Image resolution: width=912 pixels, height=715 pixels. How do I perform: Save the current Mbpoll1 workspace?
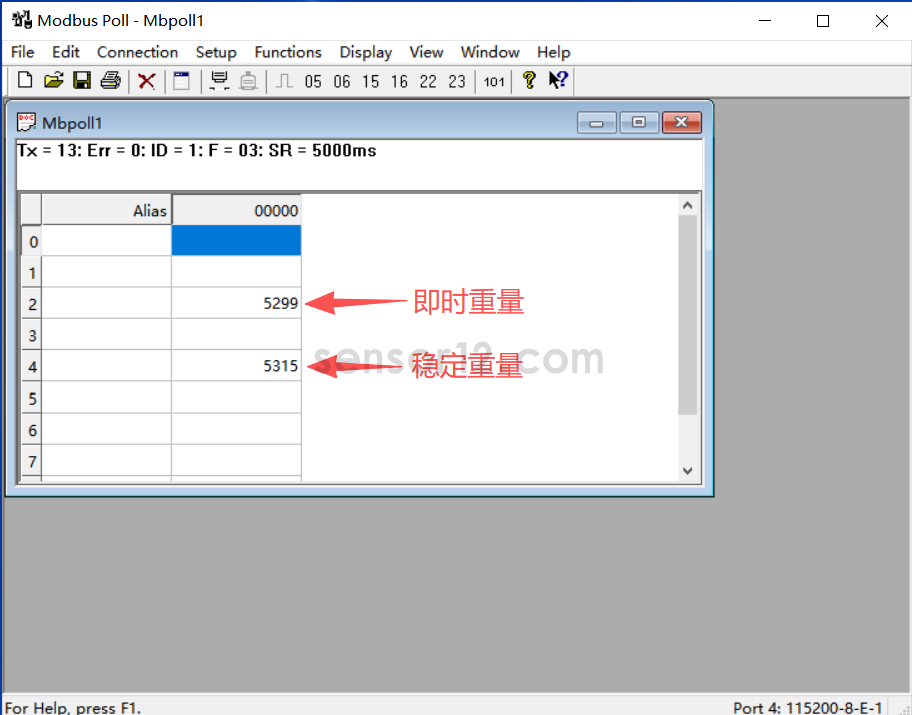[x=82, y=81]
